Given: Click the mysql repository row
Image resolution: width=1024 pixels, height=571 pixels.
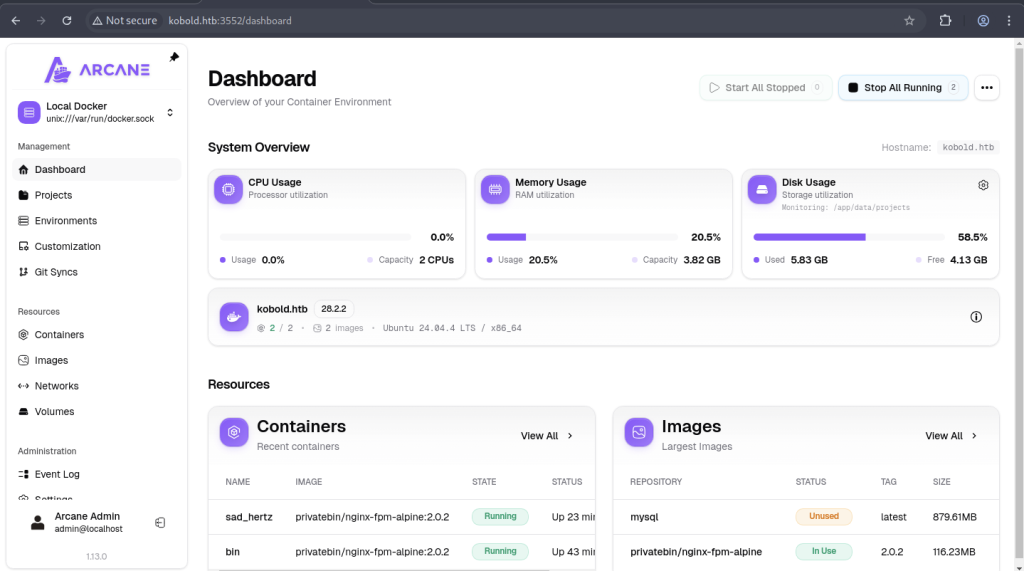Looking at the screenshot, I should click(806, 517).
